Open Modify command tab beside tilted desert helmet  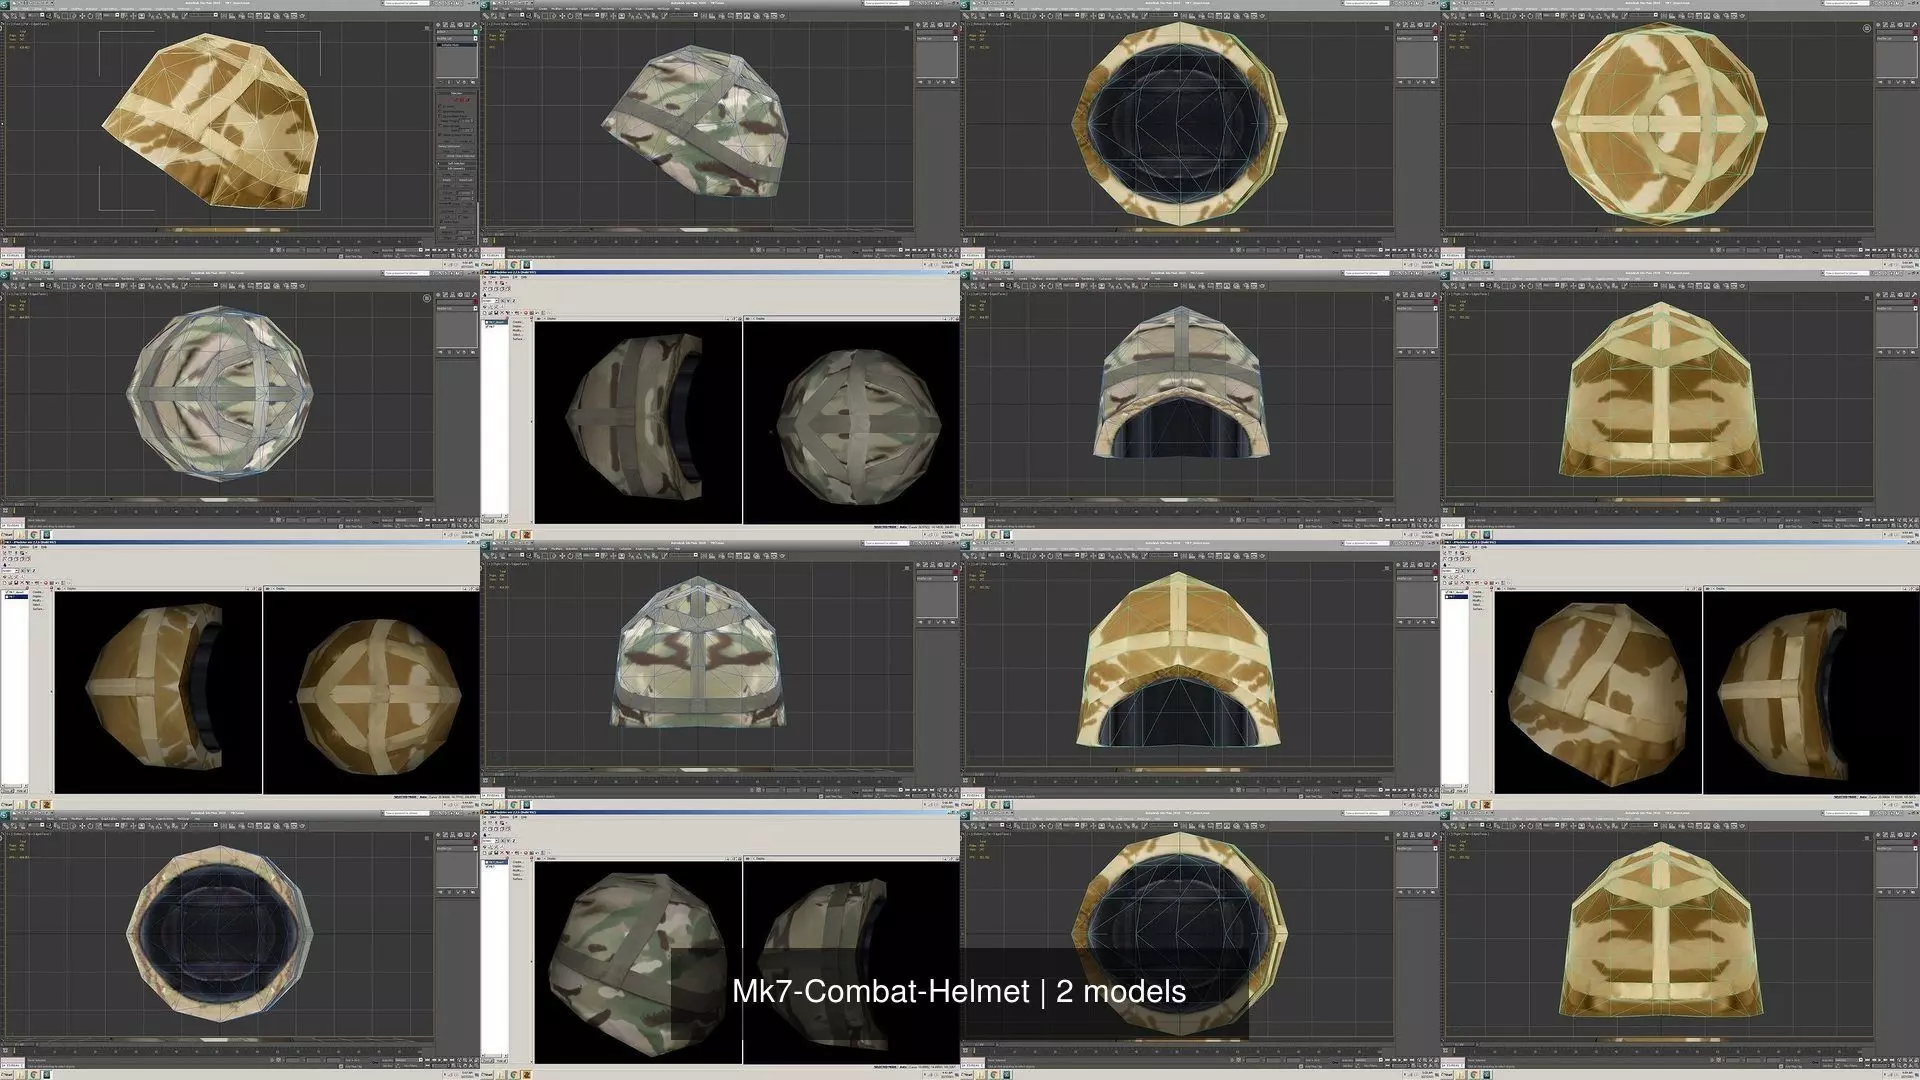[445, 25]
